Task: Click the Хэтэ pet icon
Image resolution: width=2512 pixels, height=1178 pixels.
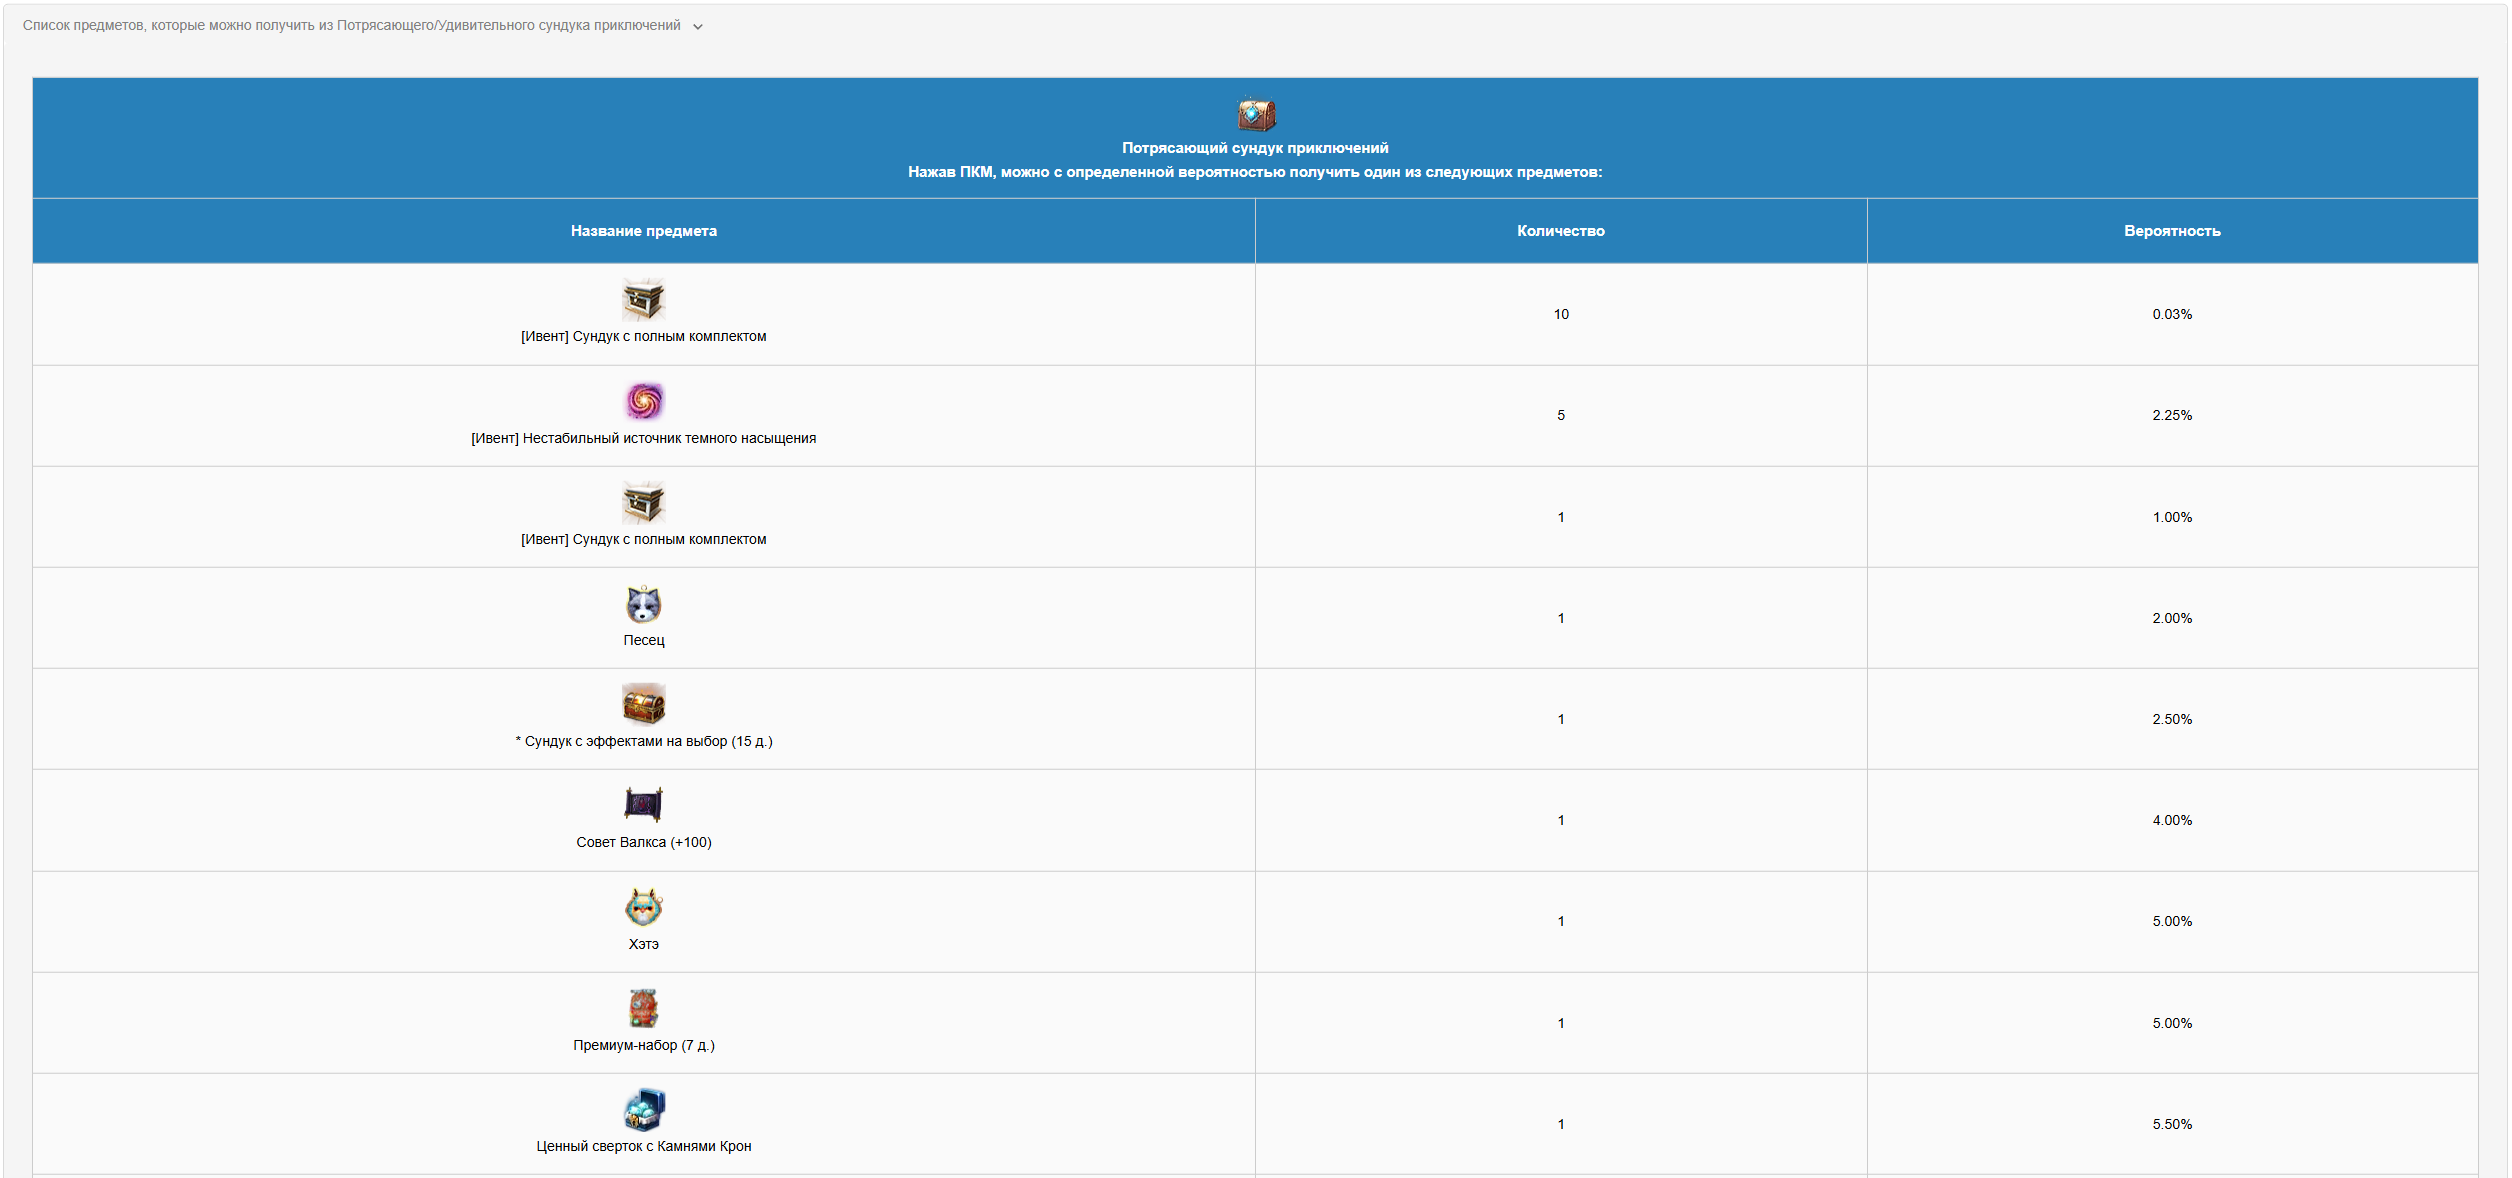Action: coord(643,907)
